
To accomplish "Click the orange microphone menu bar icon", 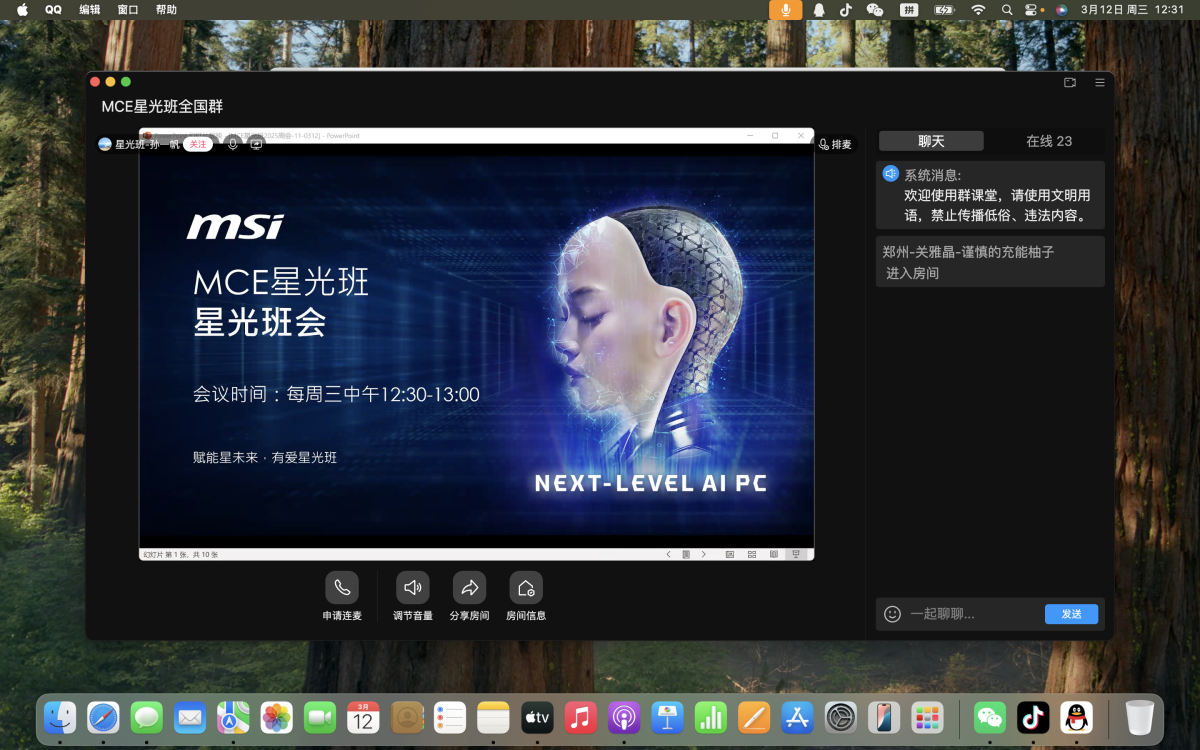I will pyautogui.click(x=786, y=9).
